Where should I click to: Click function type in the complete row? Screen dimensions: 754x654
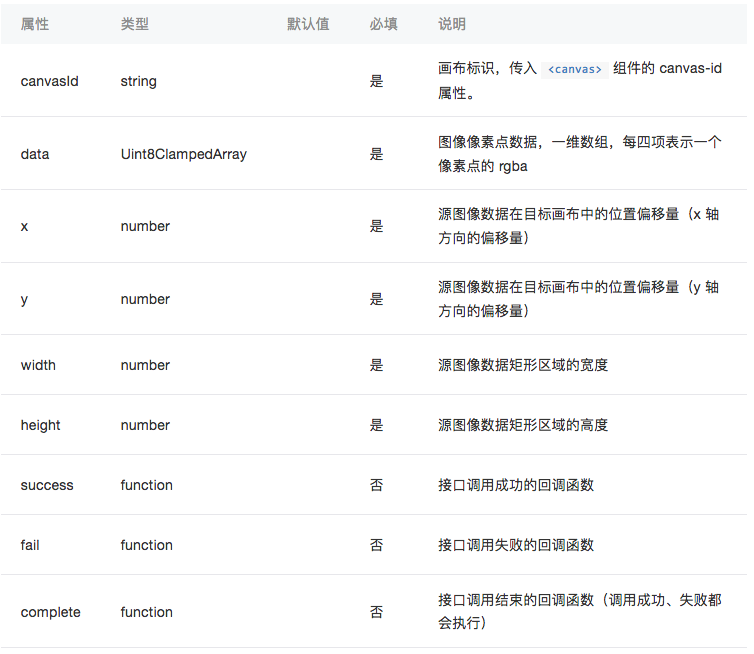pos(147,612)
